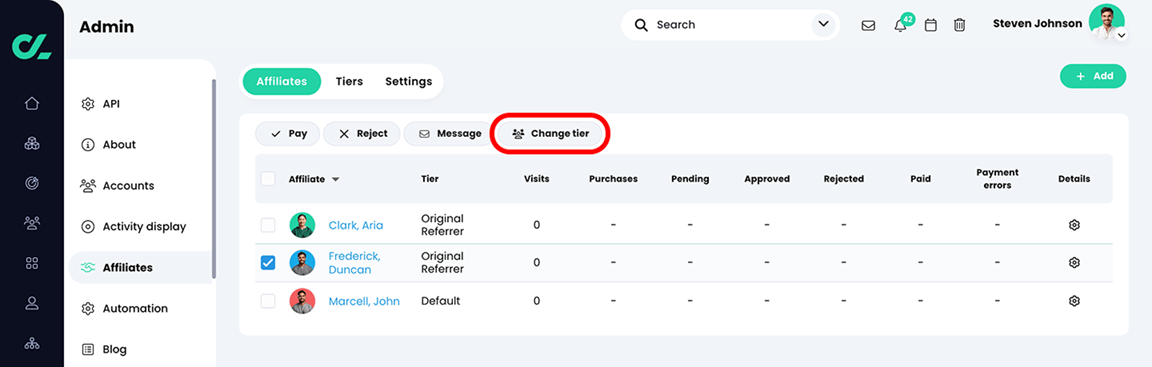Switch to the Settings tab
Screen dimensions: 1152x367
[x=408, y=81]
